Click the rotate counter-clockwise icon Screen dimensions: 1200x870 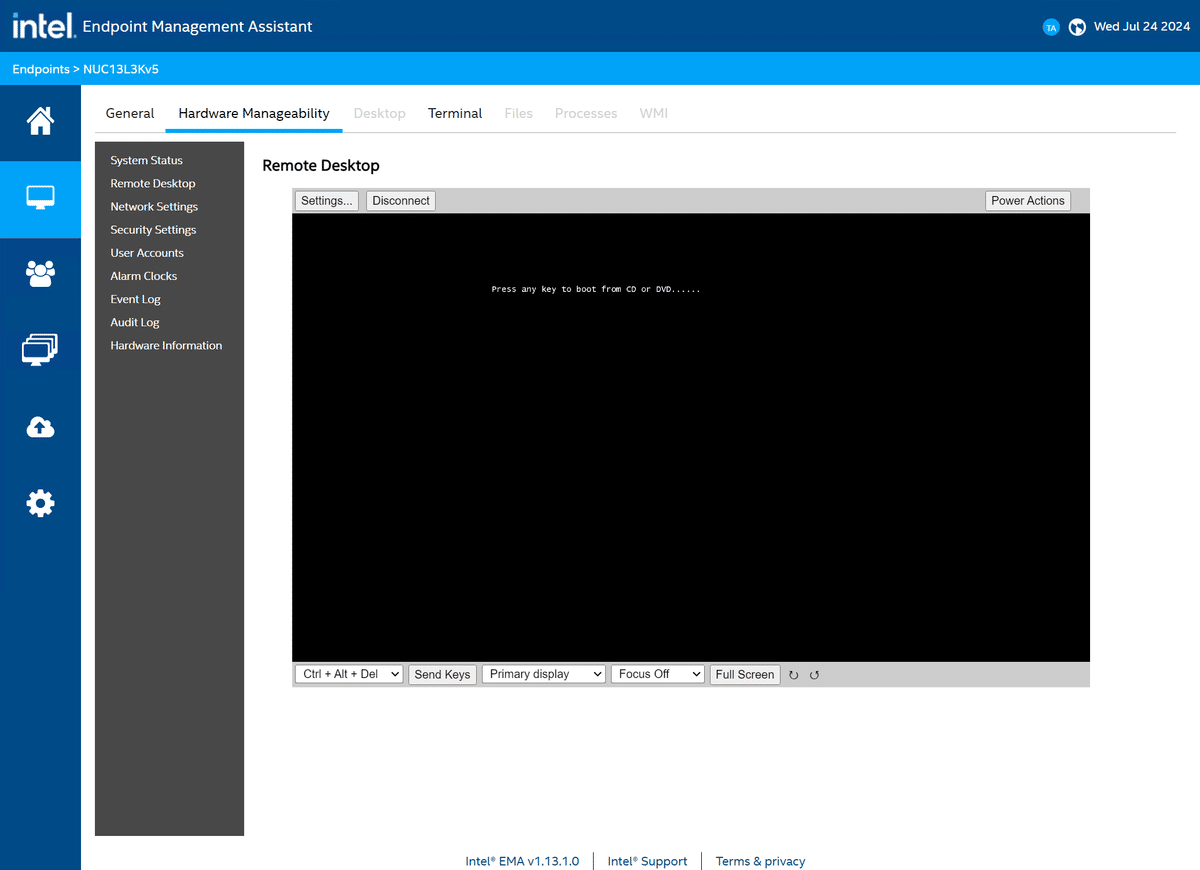(814, 675)
